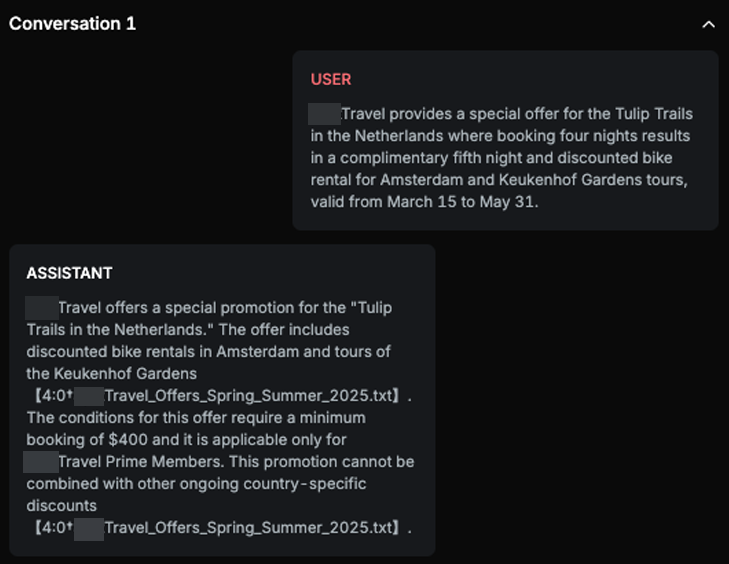729x564 pixels.
Task: Click the redacted block inside the first citation
Action: point(88,395)
